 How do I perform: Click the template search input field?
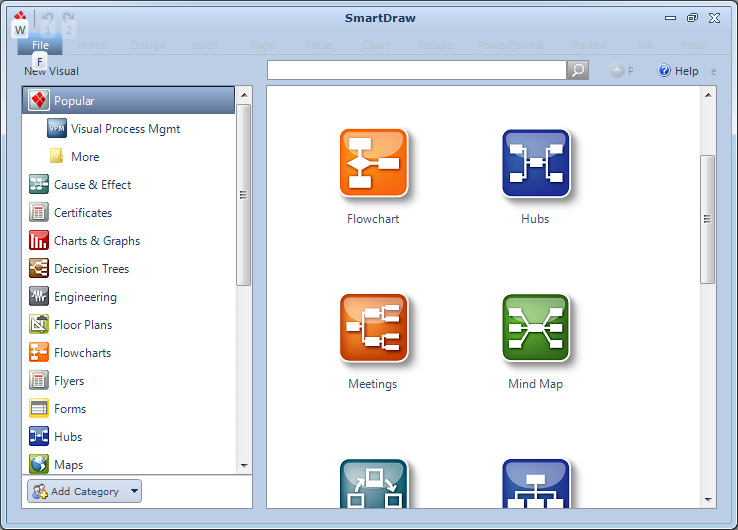416,70
